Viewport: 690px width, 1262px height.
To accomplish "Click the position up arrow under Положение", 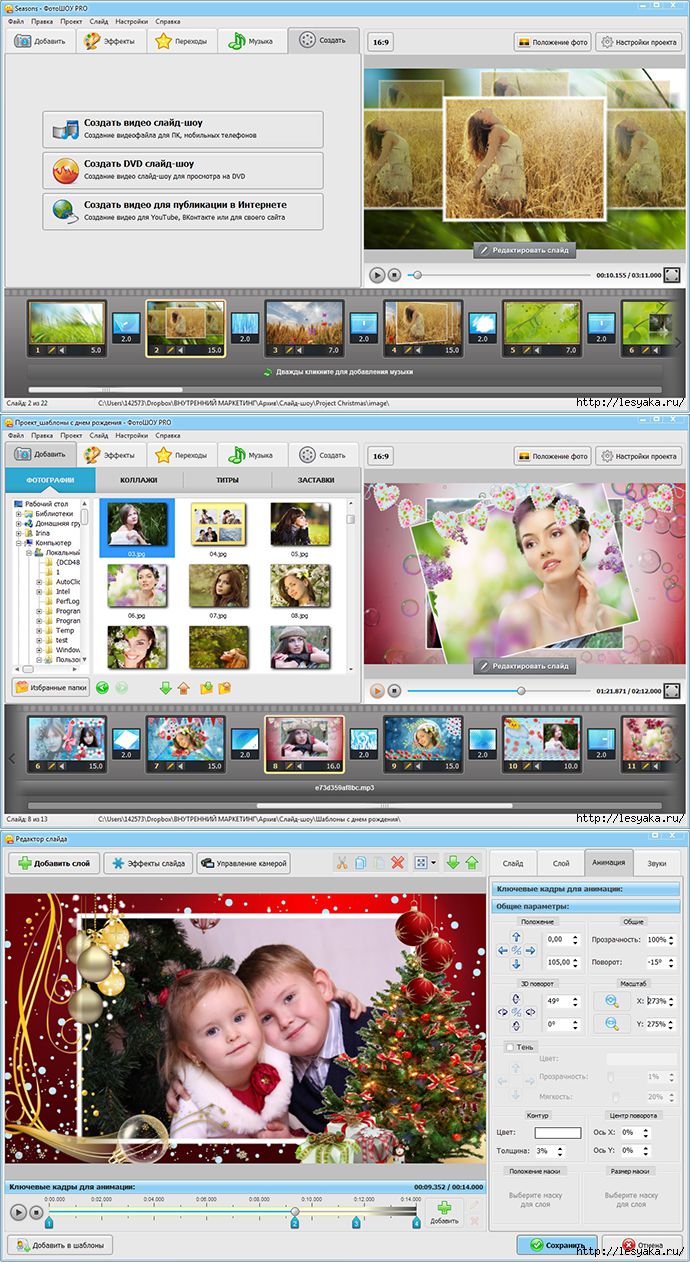I will tap(517, 937).
